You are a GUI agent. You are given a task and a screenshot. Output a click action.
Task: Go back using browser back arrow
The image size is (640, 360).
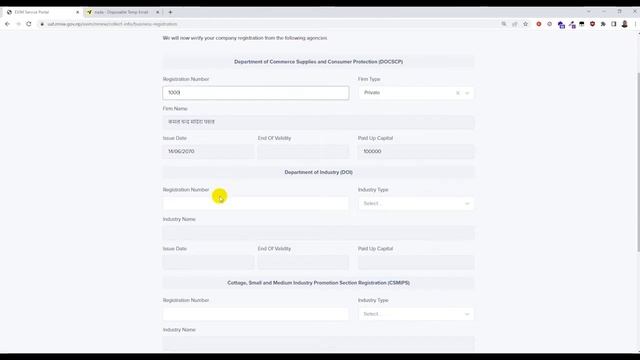pyautogui.click(x=7, y=24)
